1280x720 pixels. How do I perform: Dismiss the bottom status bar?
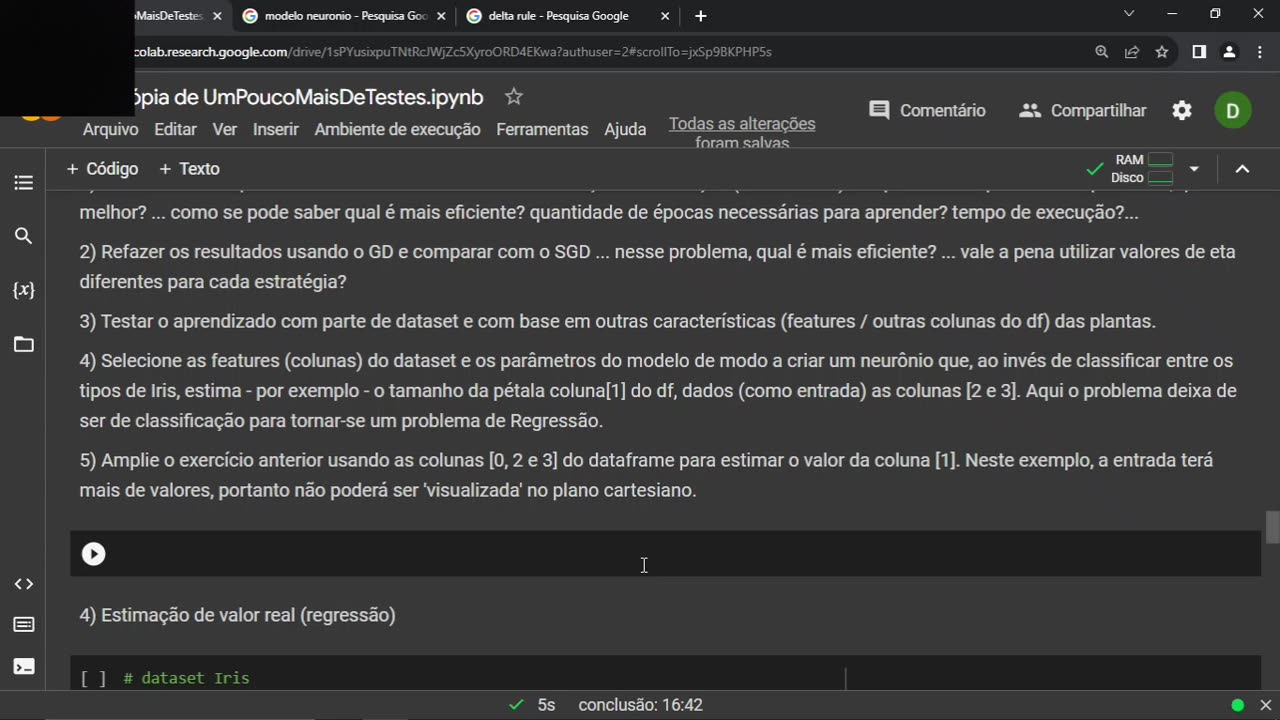tap(1265, 705)
